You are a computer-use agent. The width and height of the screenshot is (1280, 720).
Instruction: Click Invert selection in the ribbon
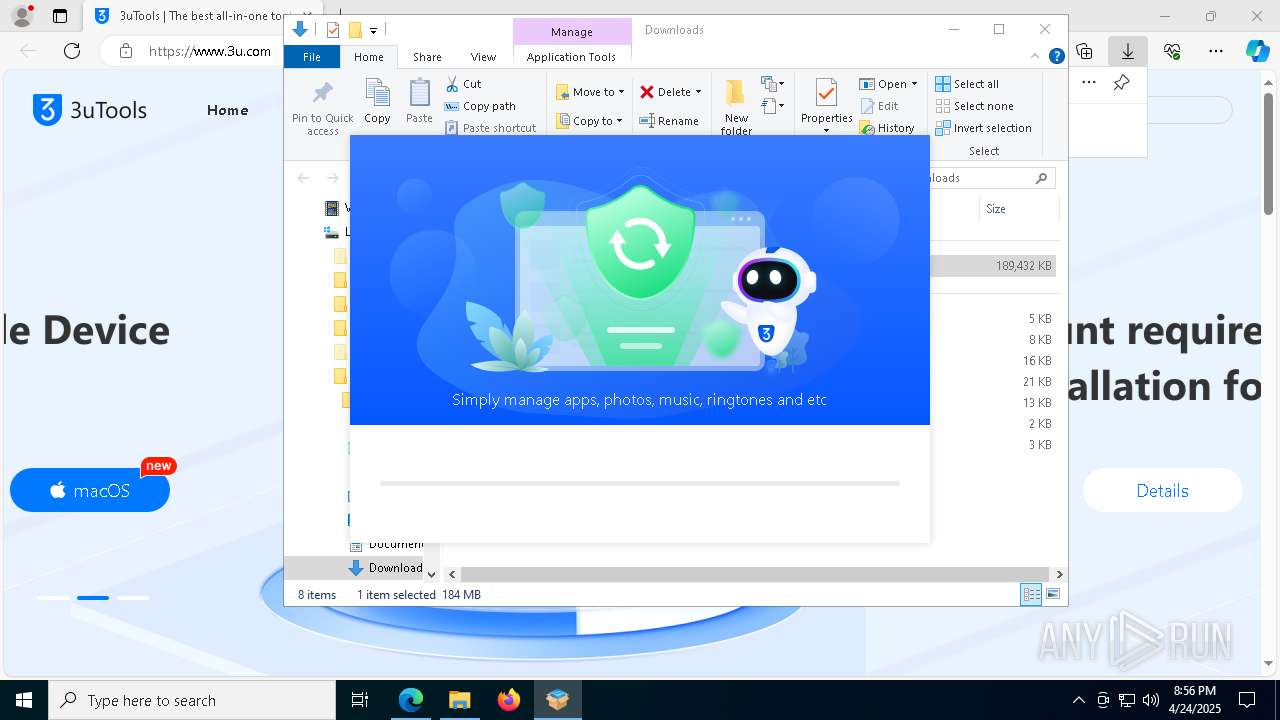pyautogui.click(x=983, y=128)
